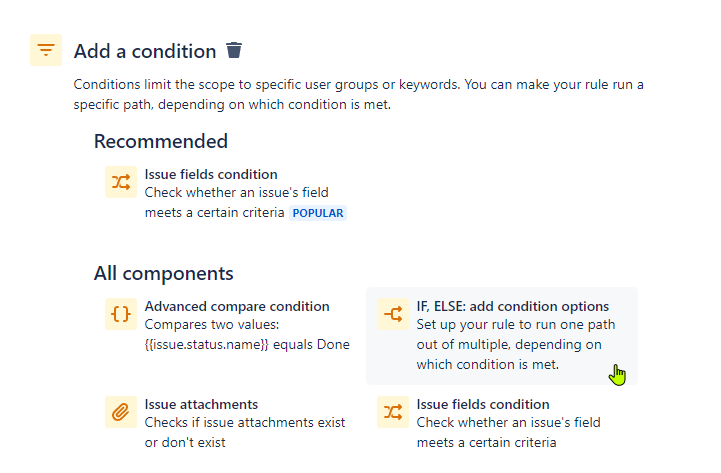Click the trash icon beside Add a condition
This screenshot has height=473, width=721.
[x=234, y=50]
